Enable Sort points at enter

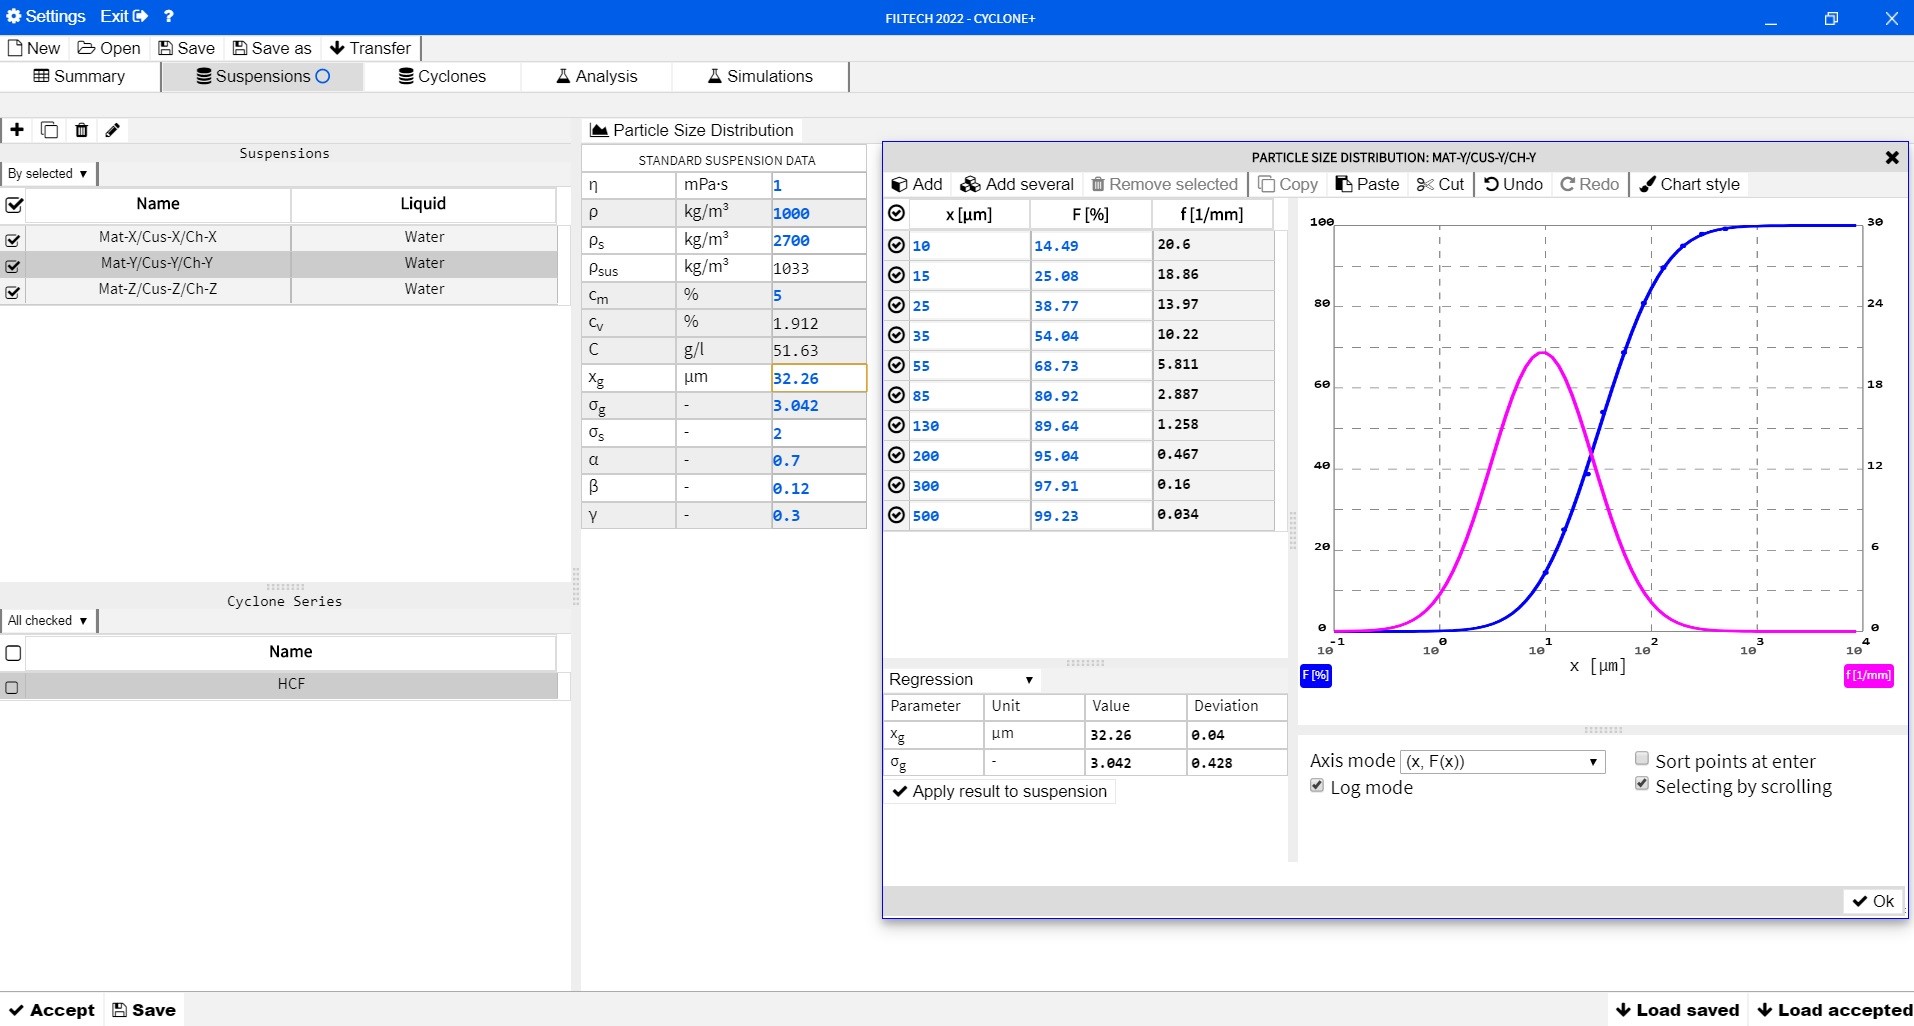coord(1641,759)
